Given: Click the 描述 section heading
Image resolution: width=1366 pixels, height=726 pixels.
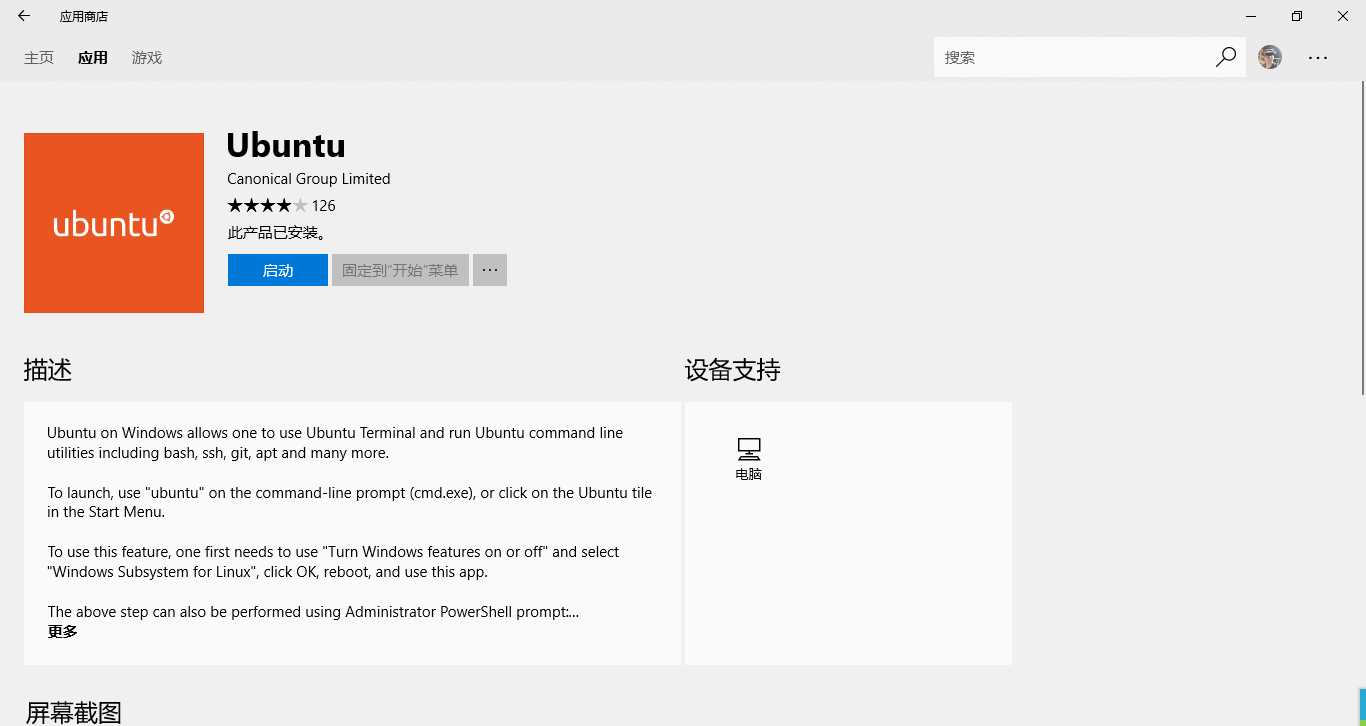Looking at the screenshot, I should click(48, 370).
